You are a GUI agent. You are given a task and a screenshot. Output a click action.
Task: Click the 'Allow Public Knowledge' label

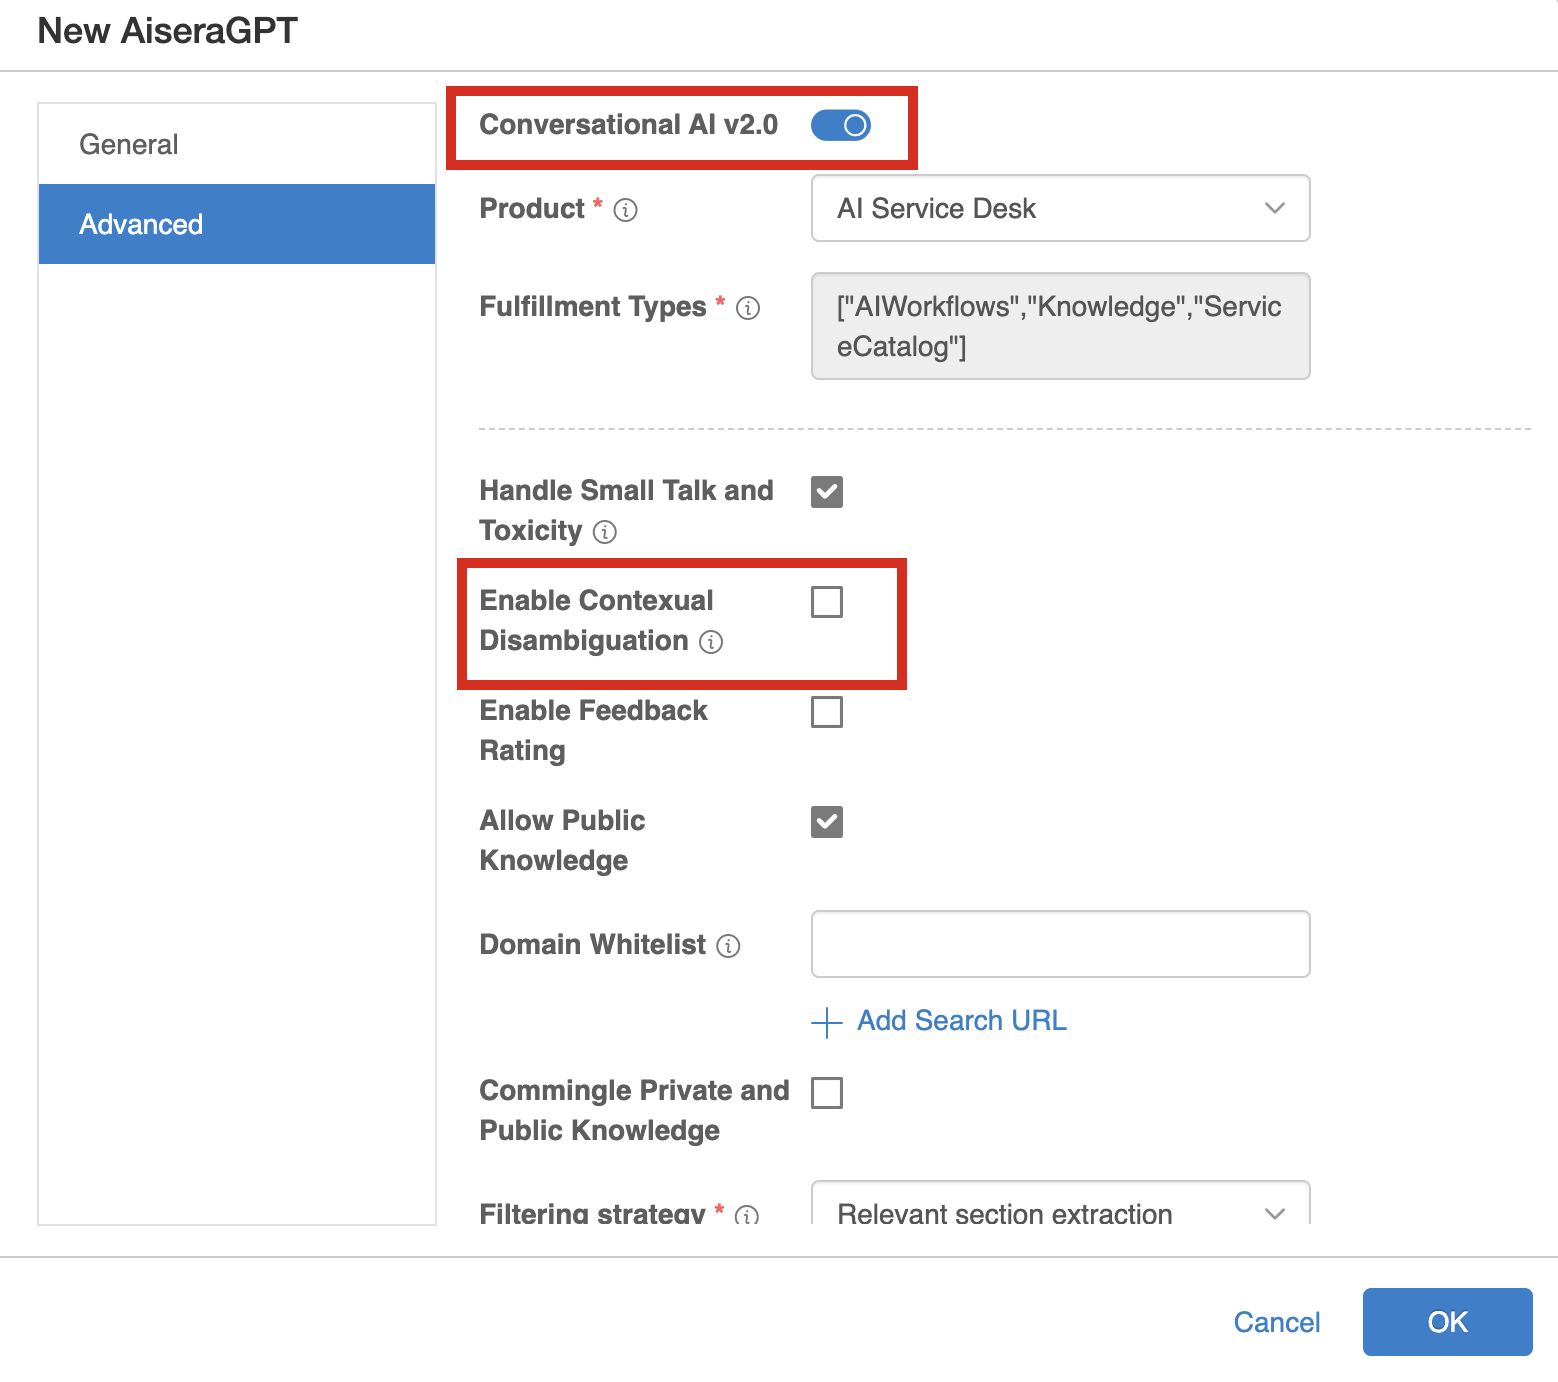coord(563,840)
